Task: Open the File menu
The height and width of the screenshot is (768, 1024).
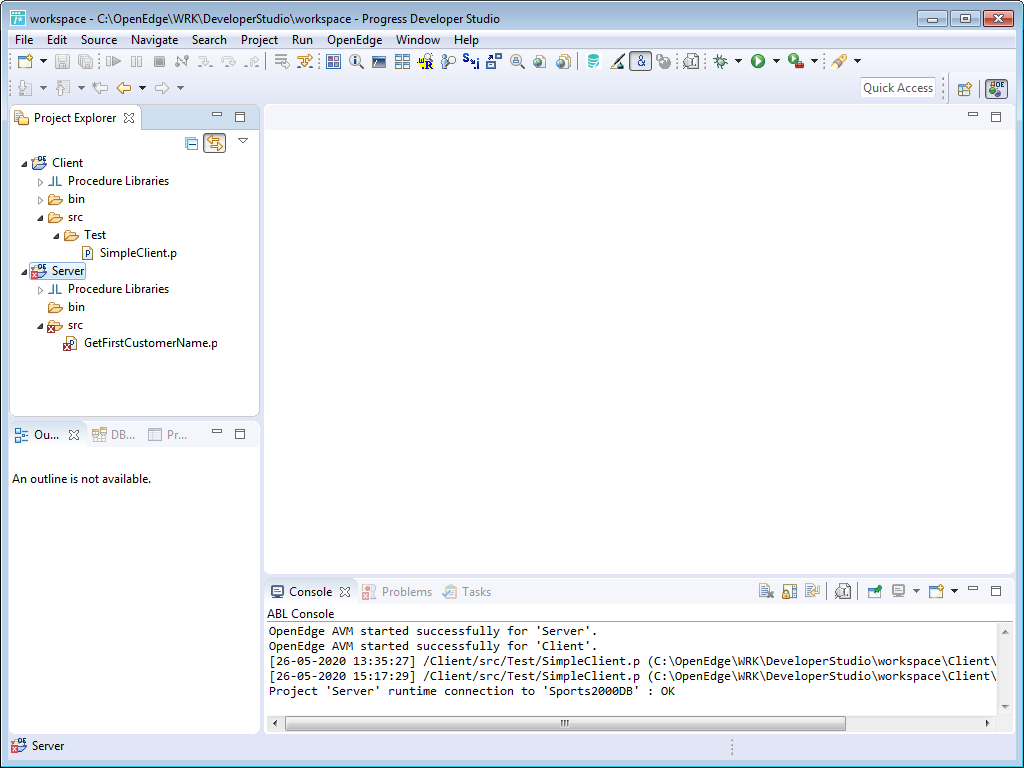Action: pos(24,40)
